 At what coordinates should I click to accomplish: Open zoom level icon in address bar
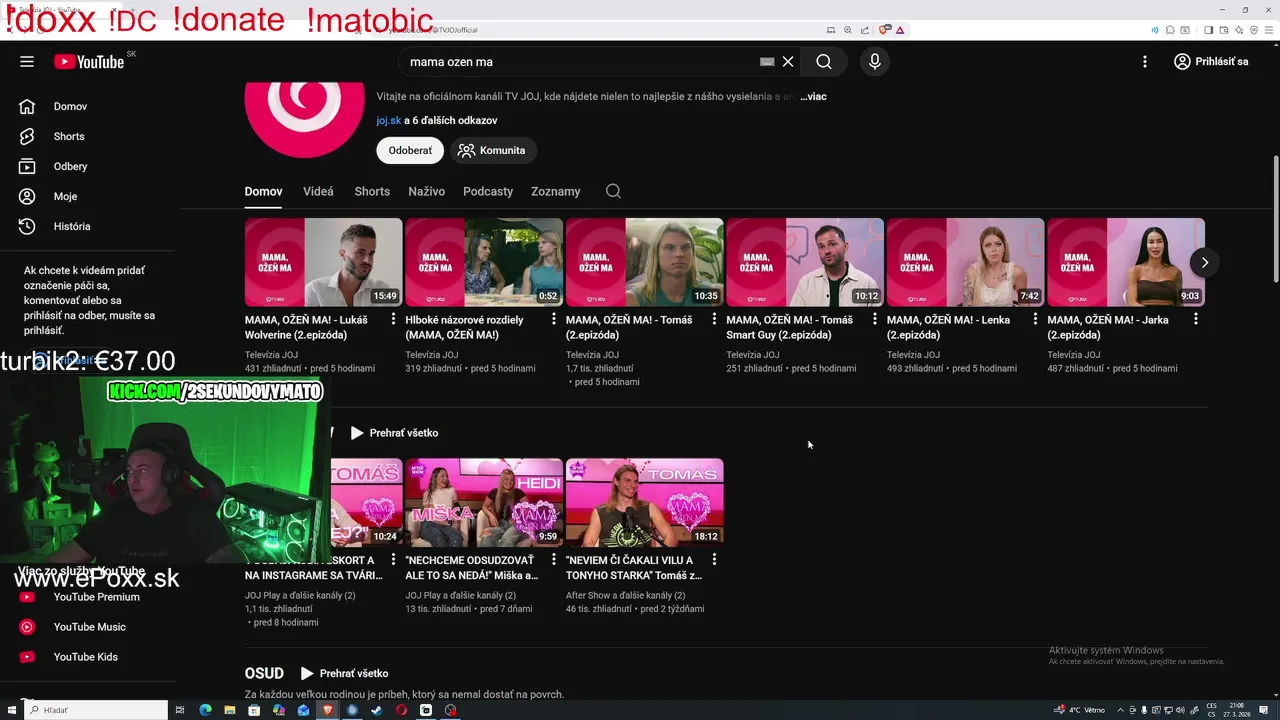click(x=848, y=30)
